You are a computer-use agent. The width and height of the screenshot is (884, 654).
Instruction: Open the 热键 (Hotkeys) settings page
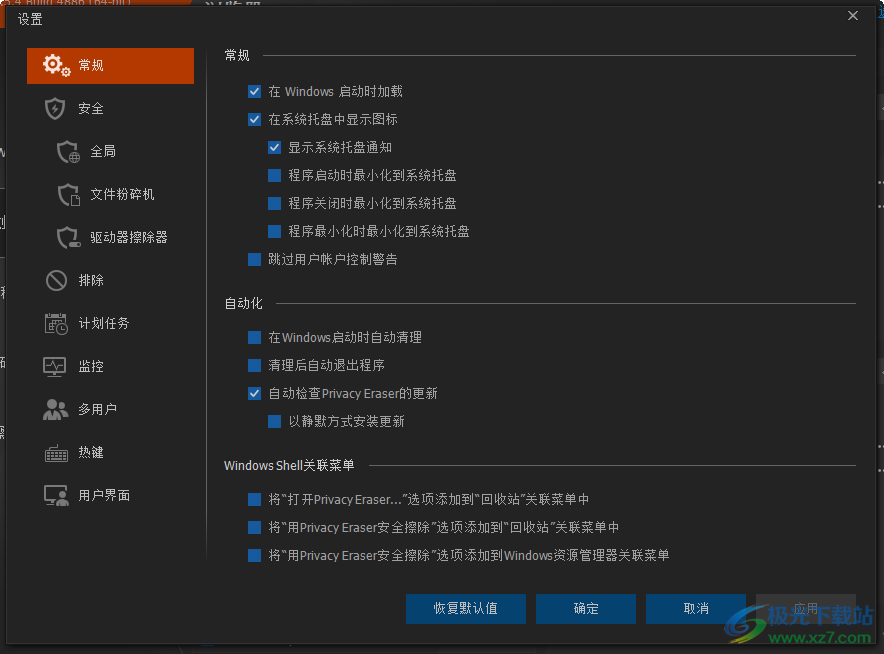point(89,452)
